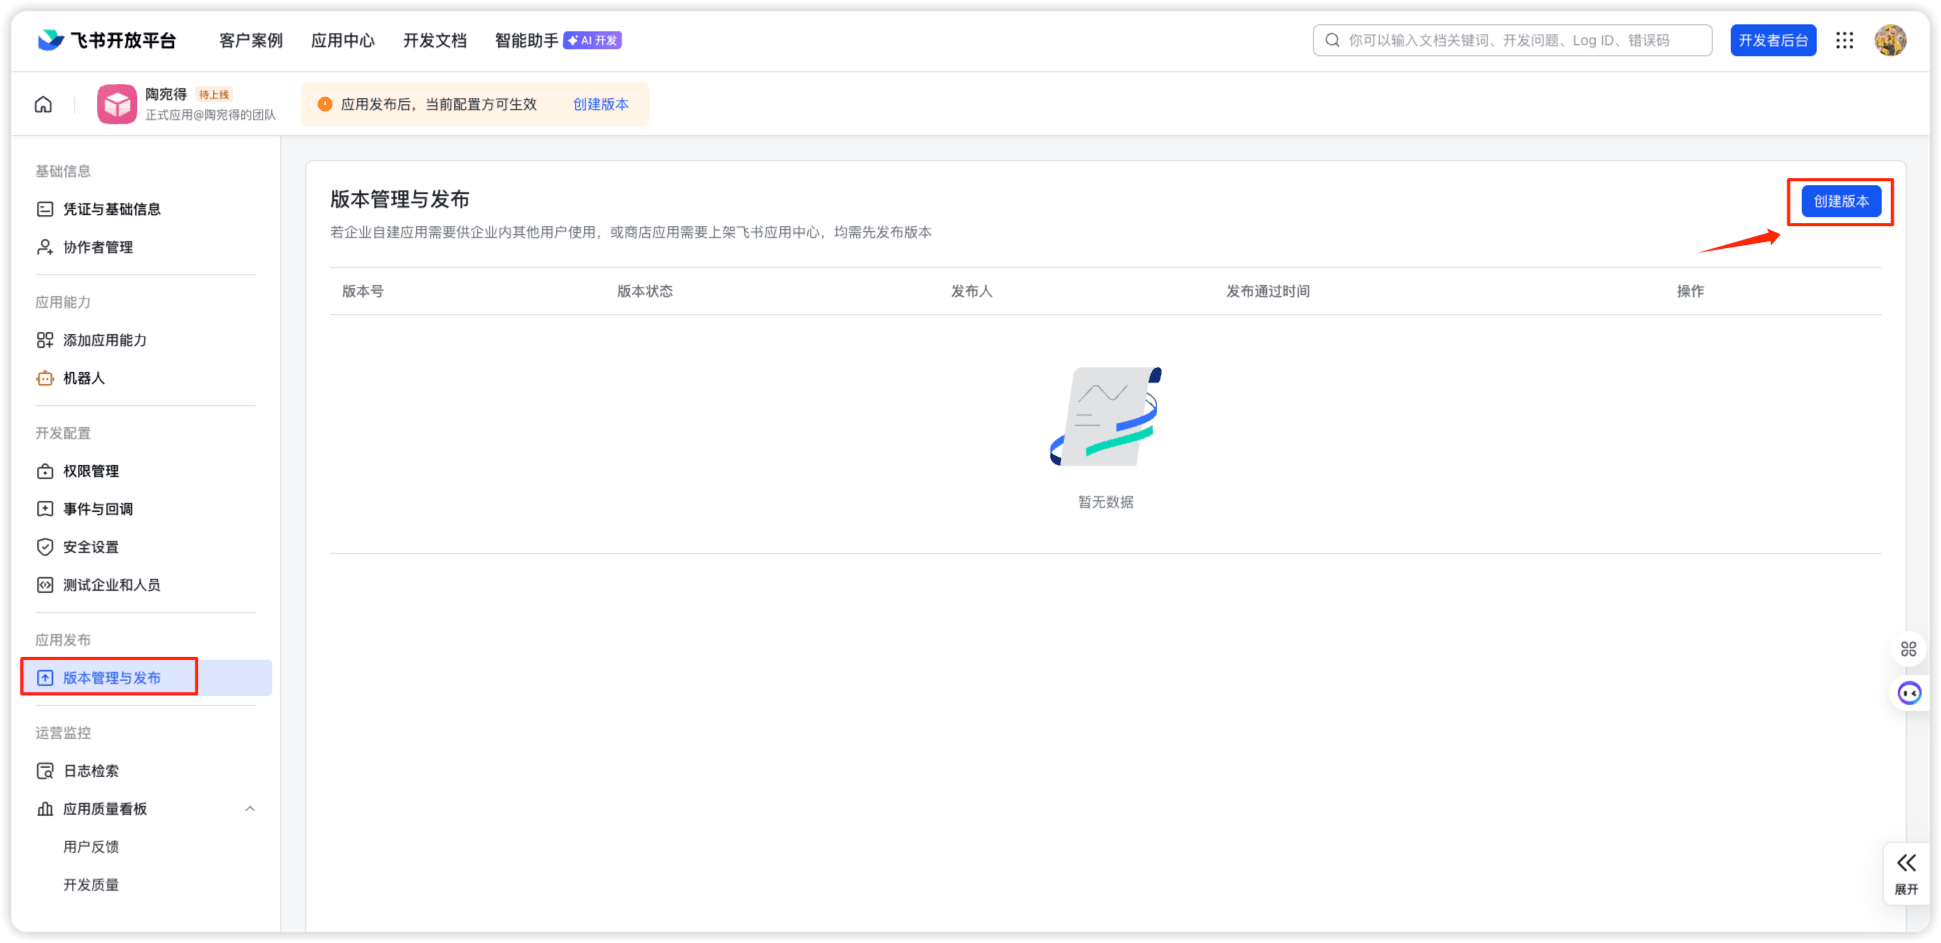
Task: Click the 日志检索 icon
Action: point(45,771)
